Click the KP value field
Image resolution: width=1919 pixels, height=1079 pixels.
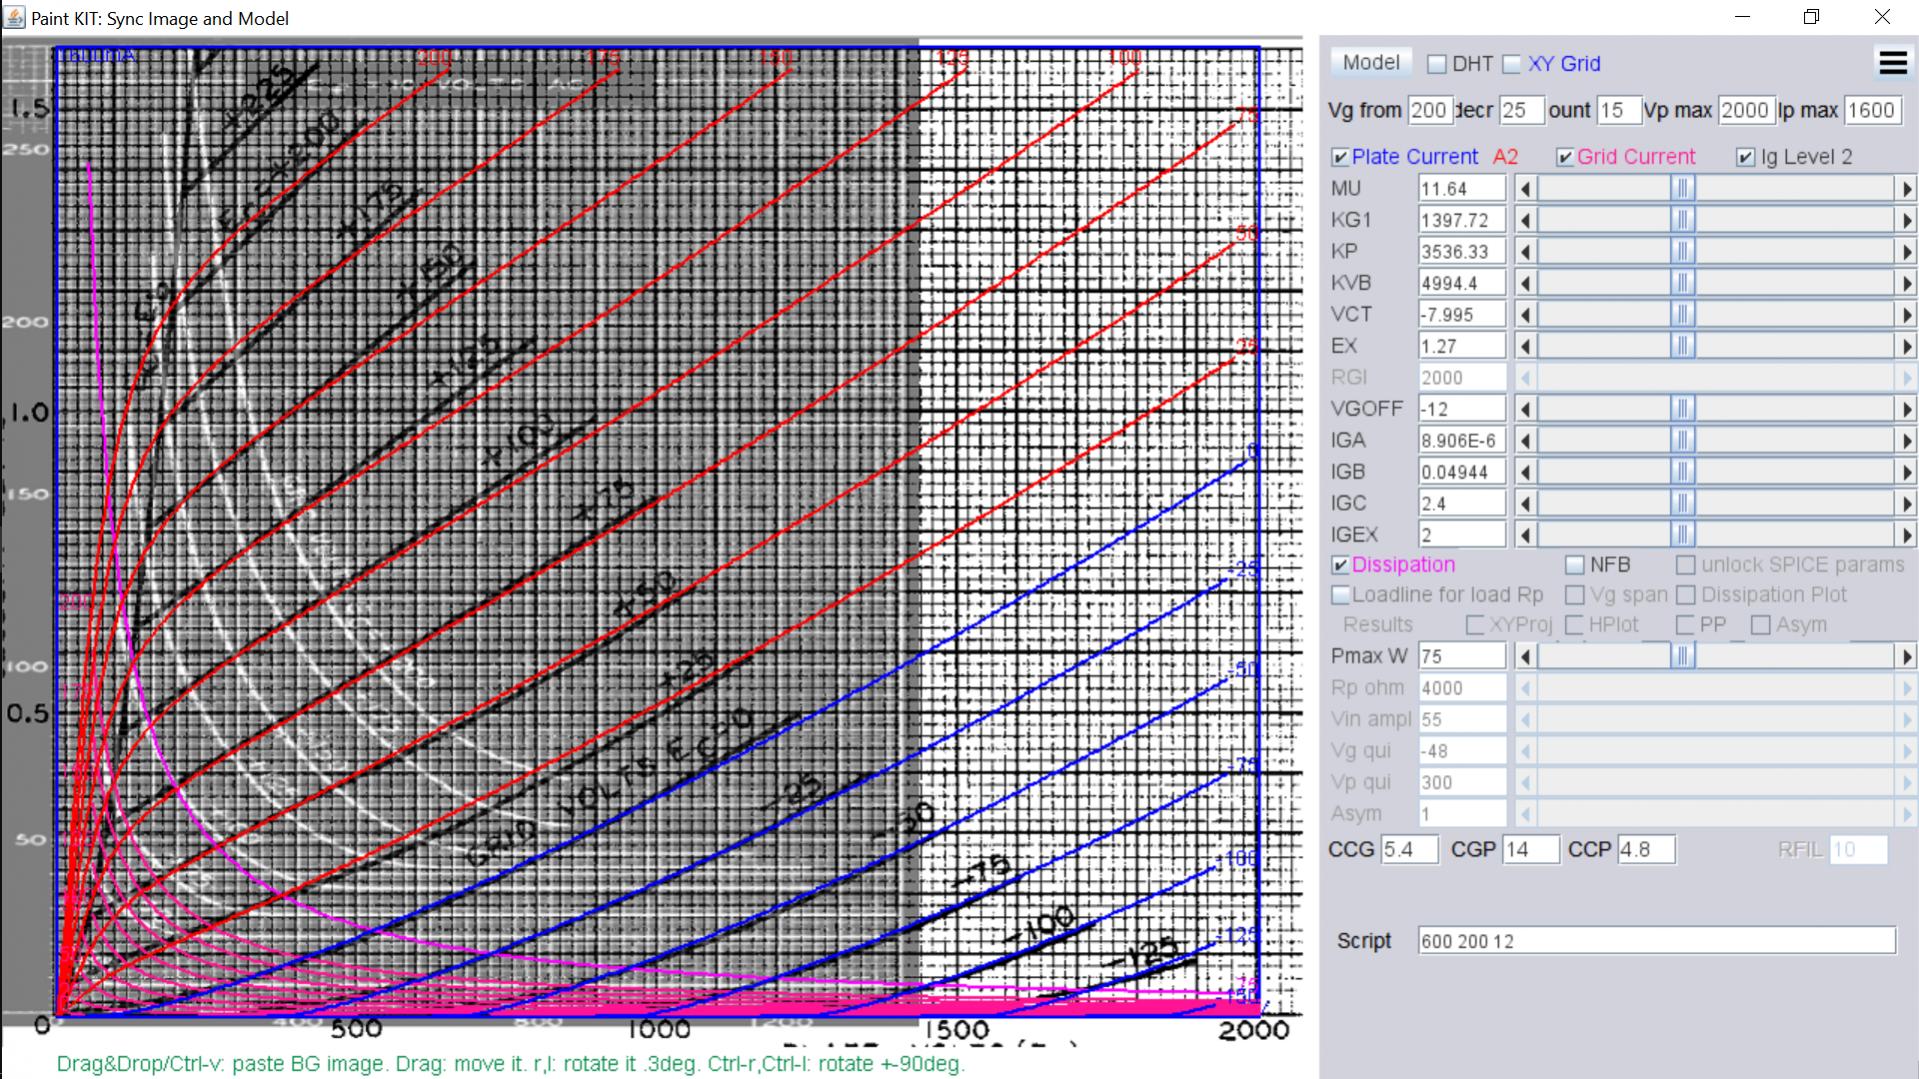coord(1461,251)
